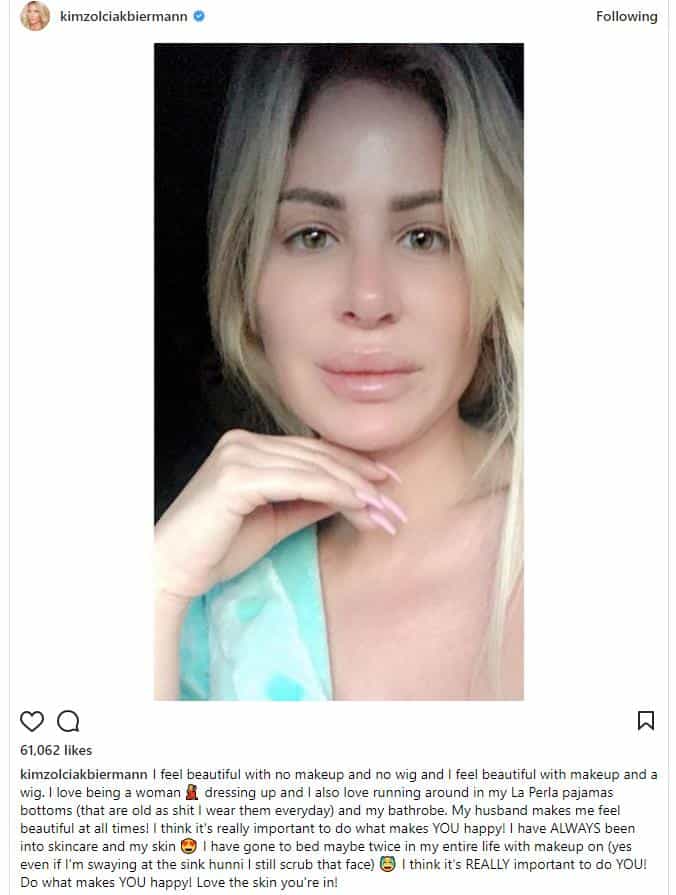Open comments via the speech bubble icon
Viewport: 676px width, 895px height.
pyautogui.click(x=68, y=721)
